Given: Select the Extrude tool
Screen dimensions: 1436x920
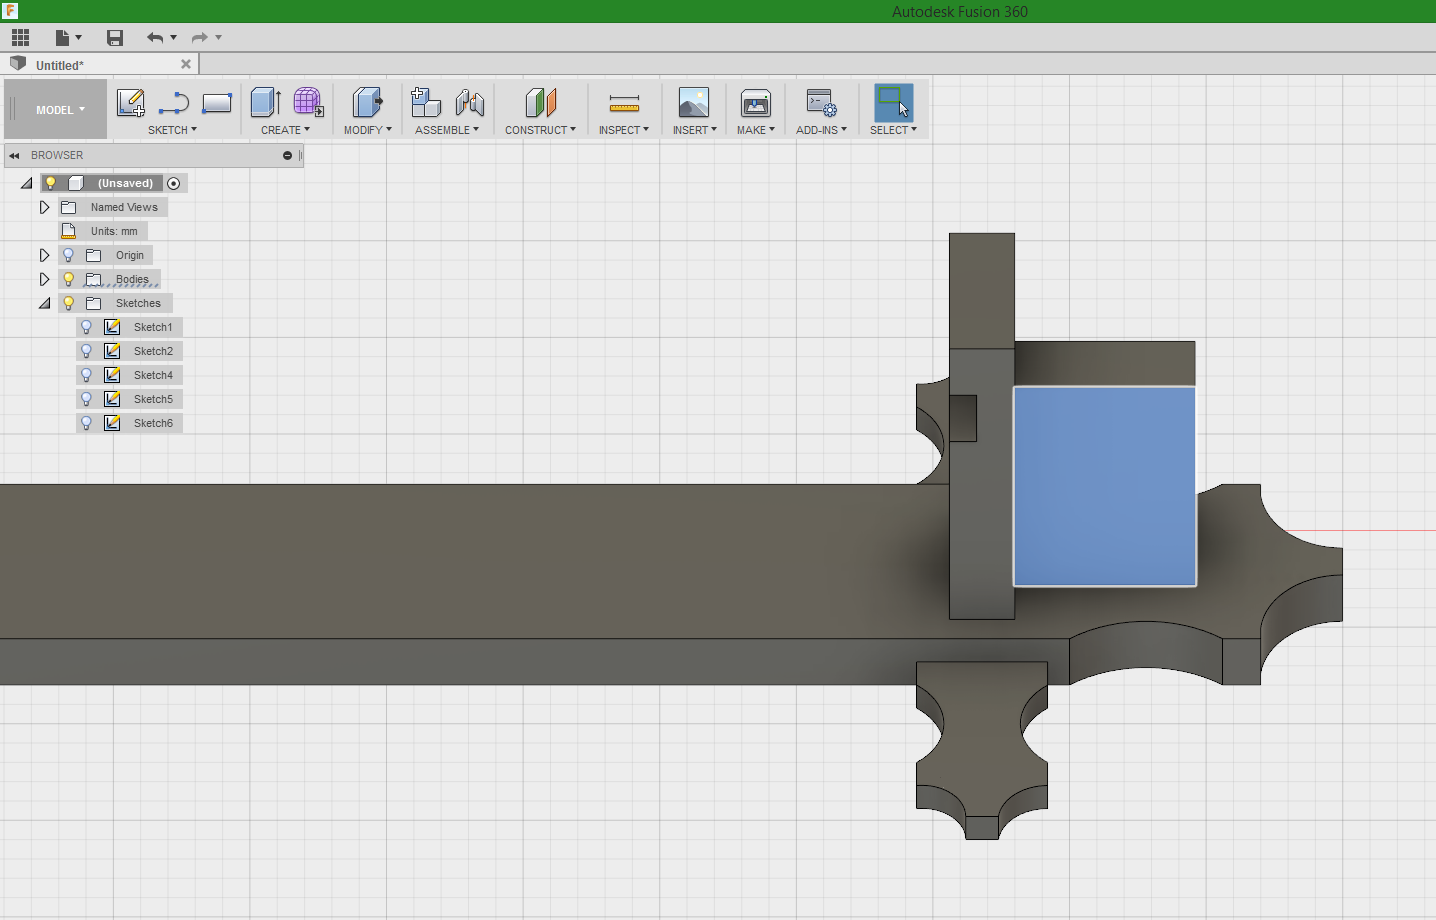Looking at the screenshot, I should click(x=265, y=102).
